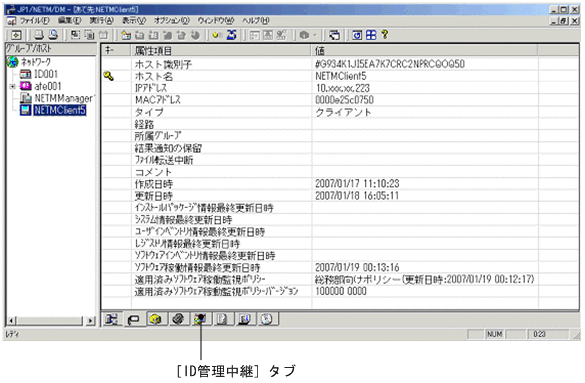Select the ホスト名 attribute label
The image size is (585, 383).
coord(154,76)
